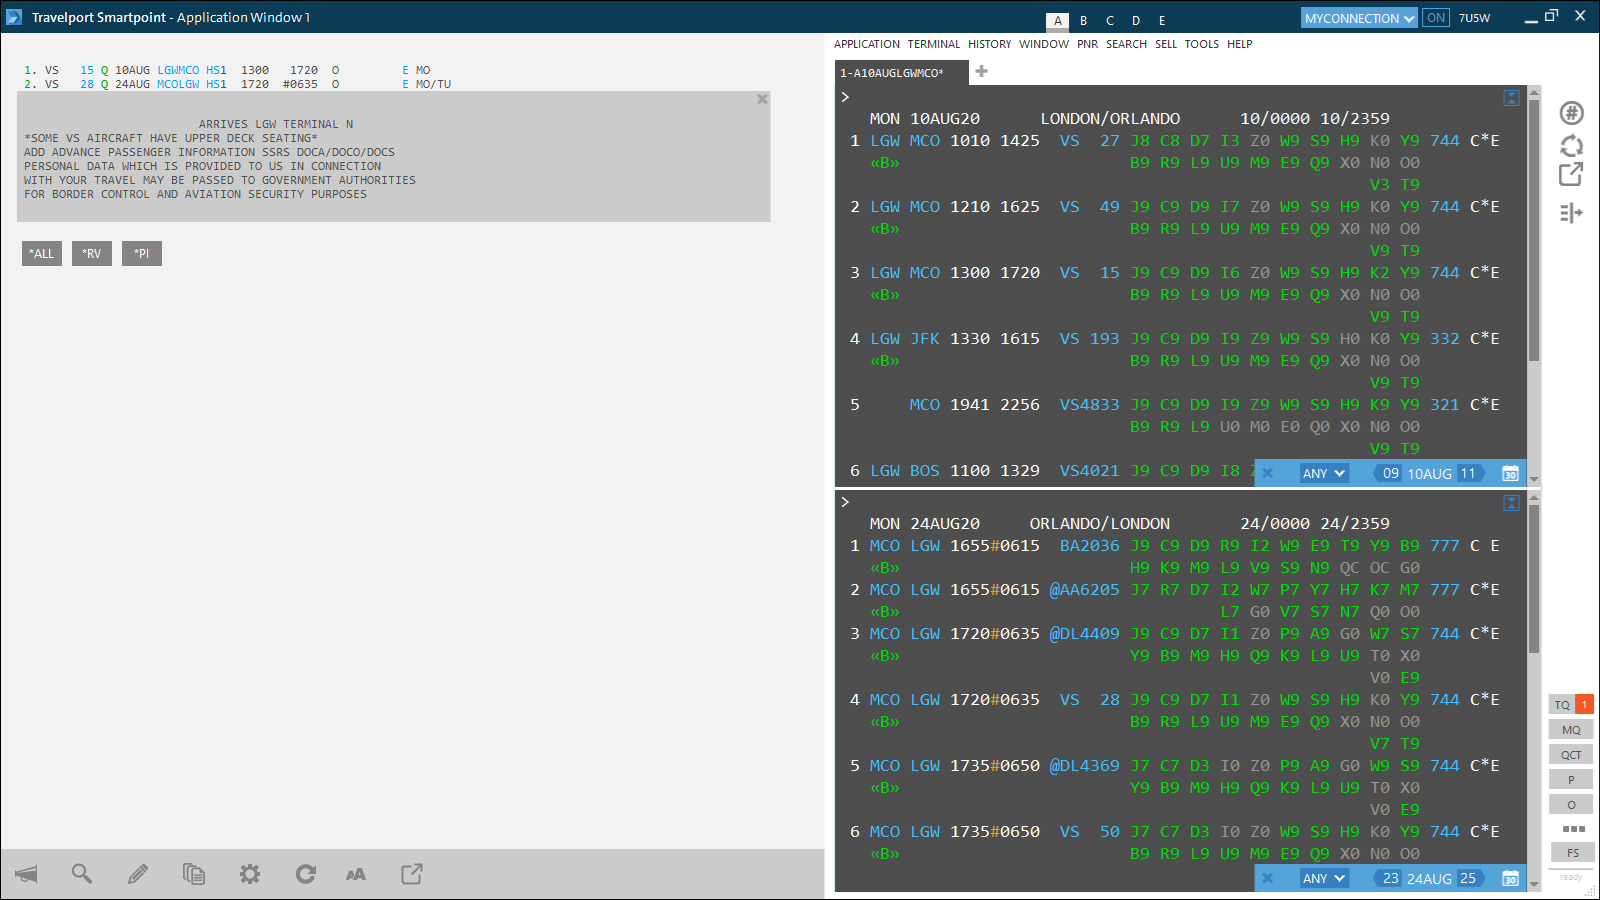The width and height of the screenshot is (1600, 900).
Task: Open the MYCONNECTION dropdown
Action: (1360, 18)
